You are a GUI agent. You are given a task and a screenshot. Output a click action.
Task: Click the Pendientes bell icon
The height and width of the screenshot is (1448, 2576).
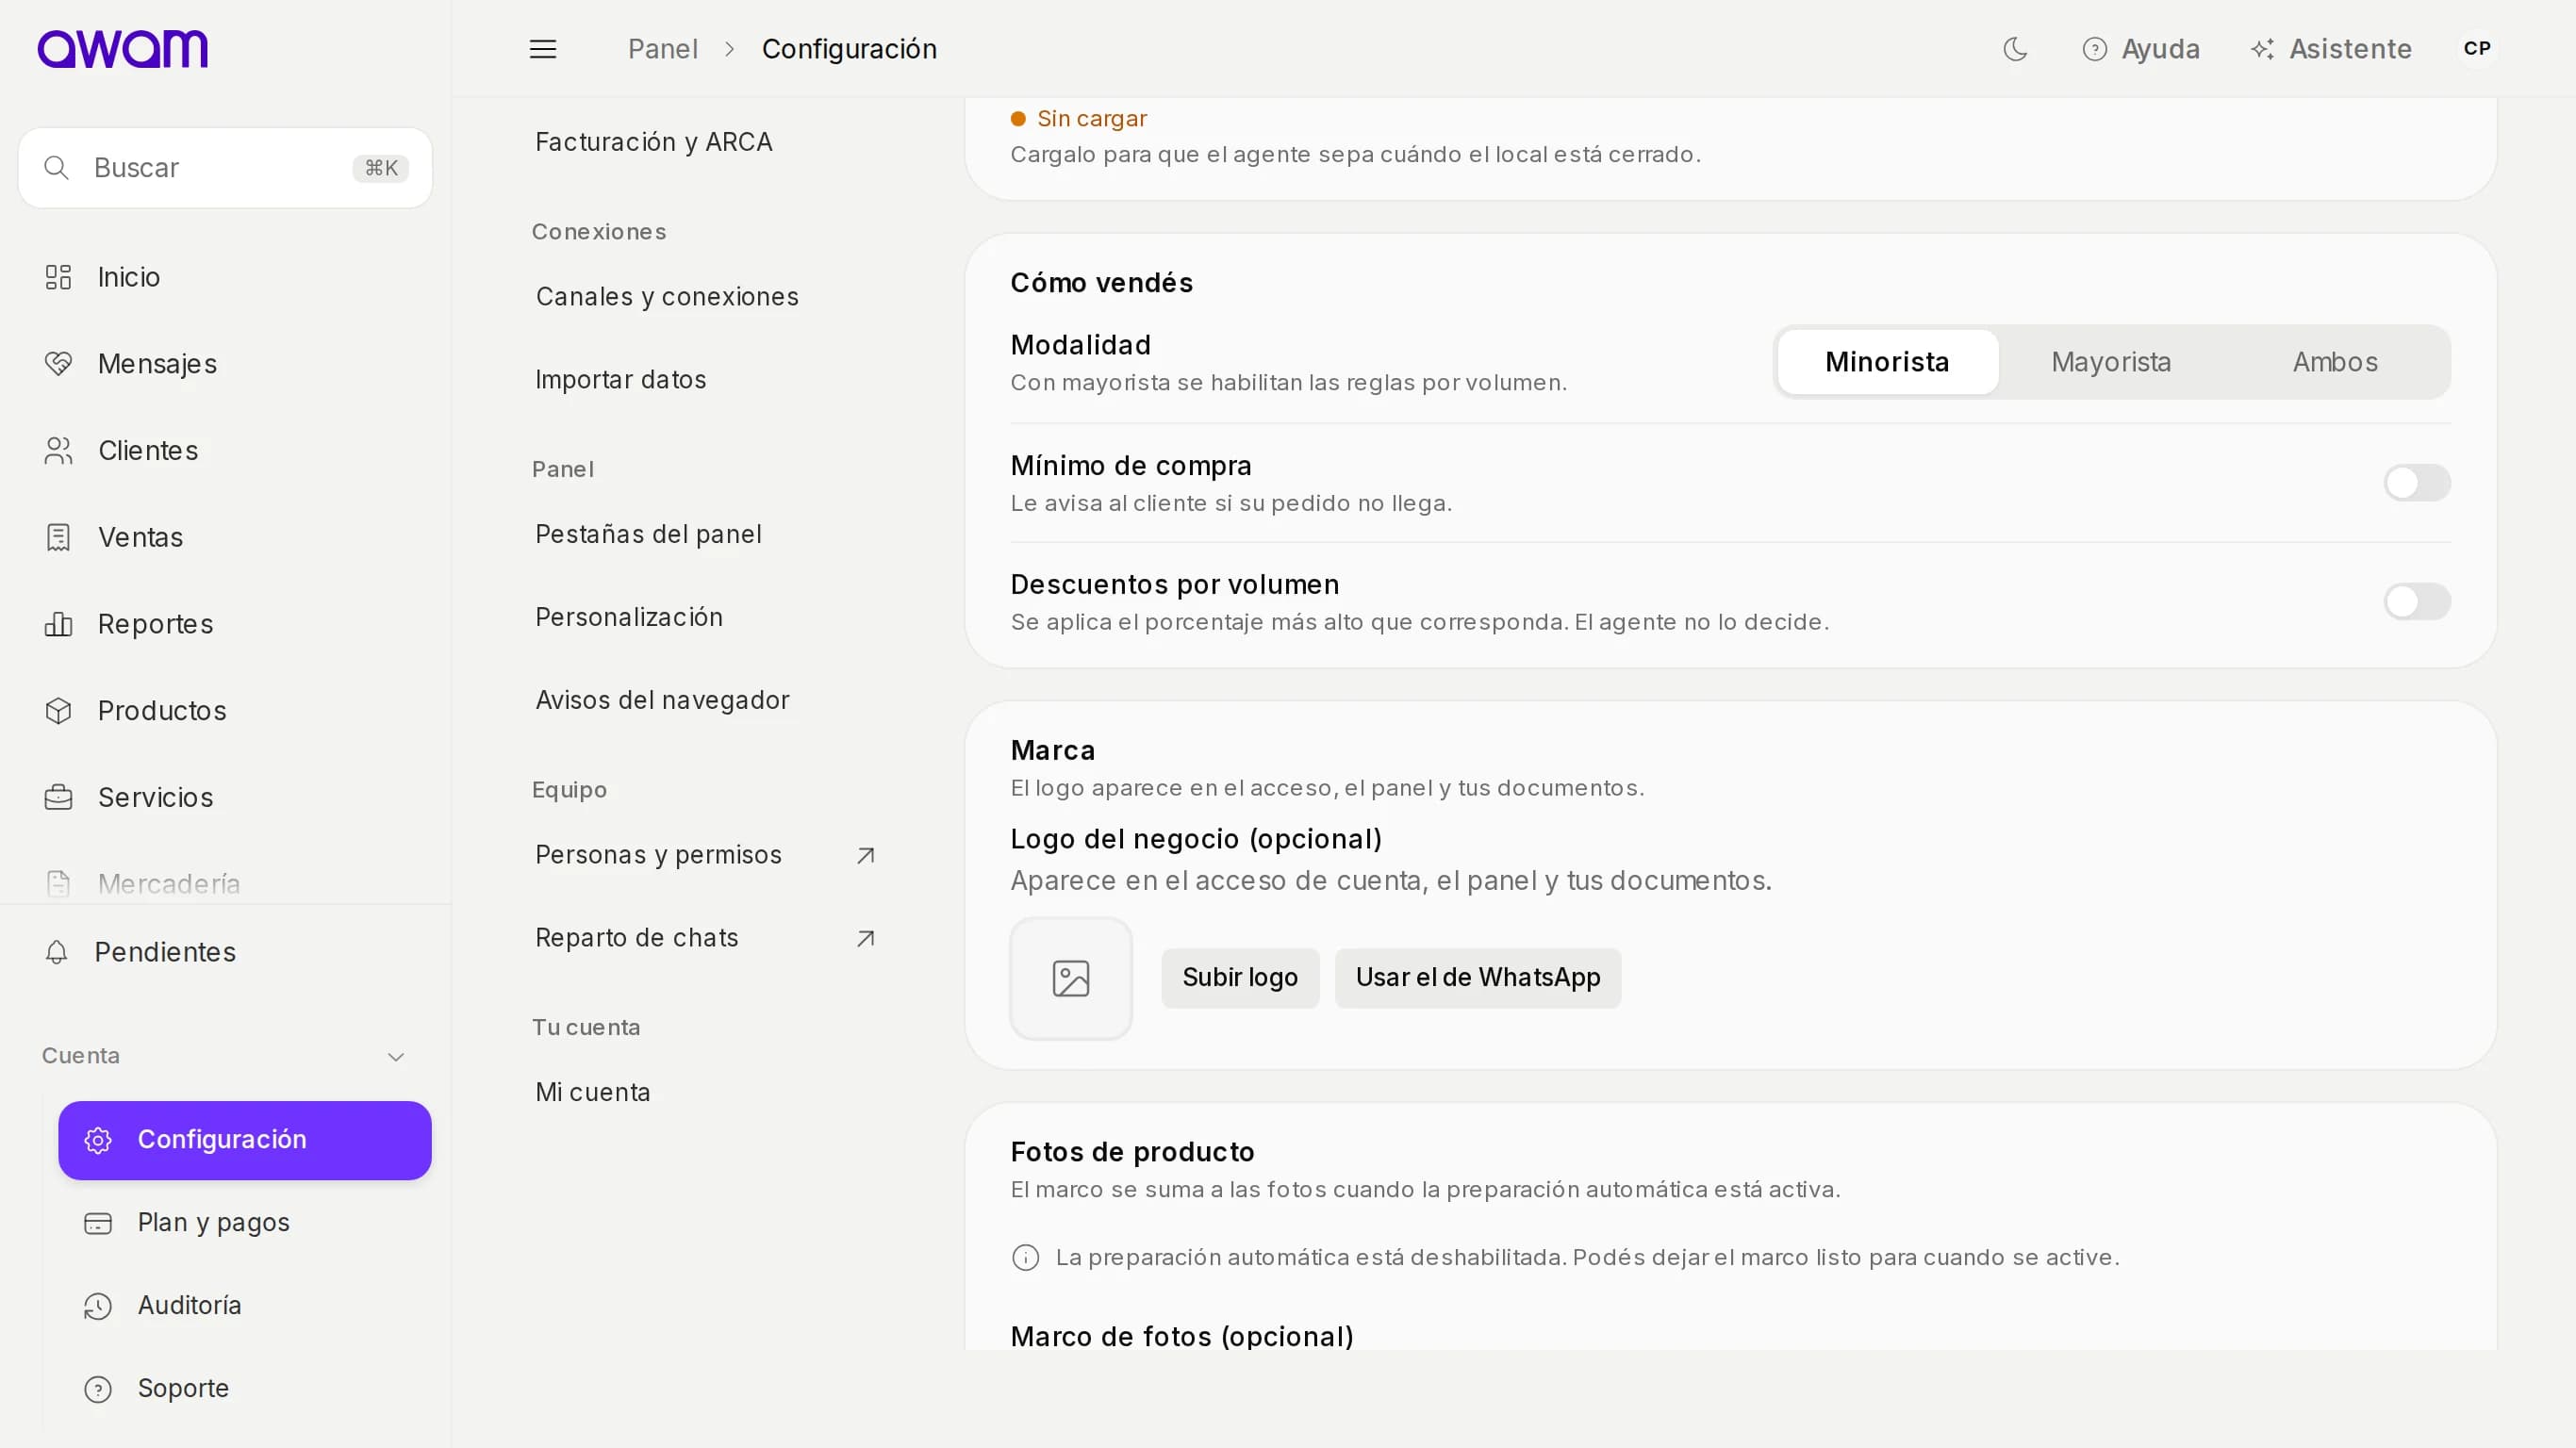click(x=57, y=952)
